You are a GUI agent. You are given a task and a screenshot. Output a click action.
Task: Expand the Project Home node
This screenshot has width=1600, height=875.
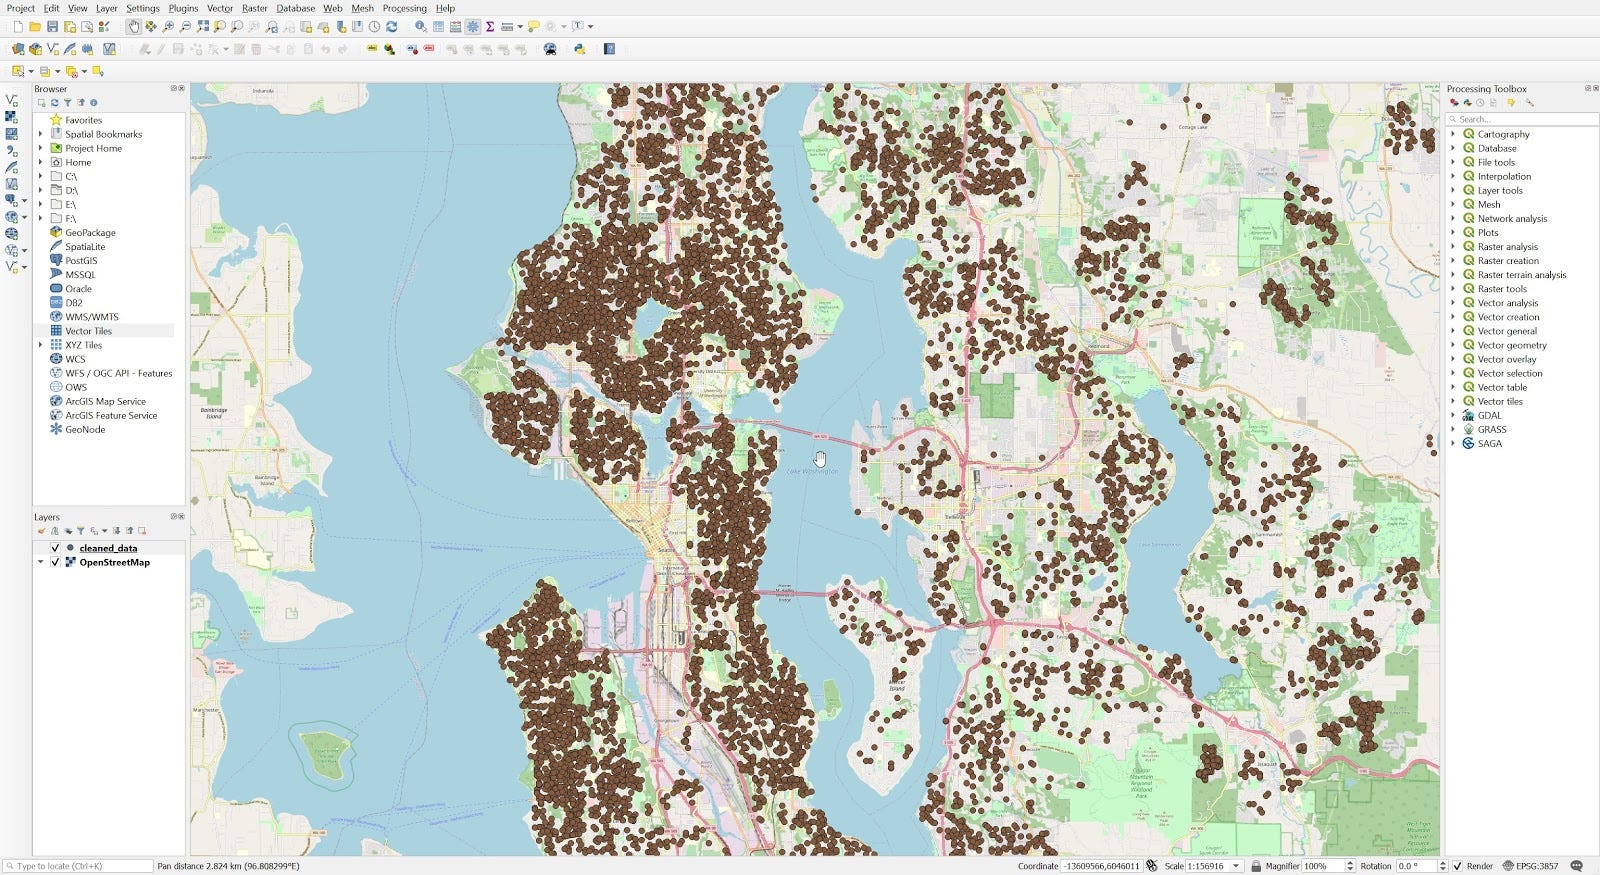pos(40,148)
